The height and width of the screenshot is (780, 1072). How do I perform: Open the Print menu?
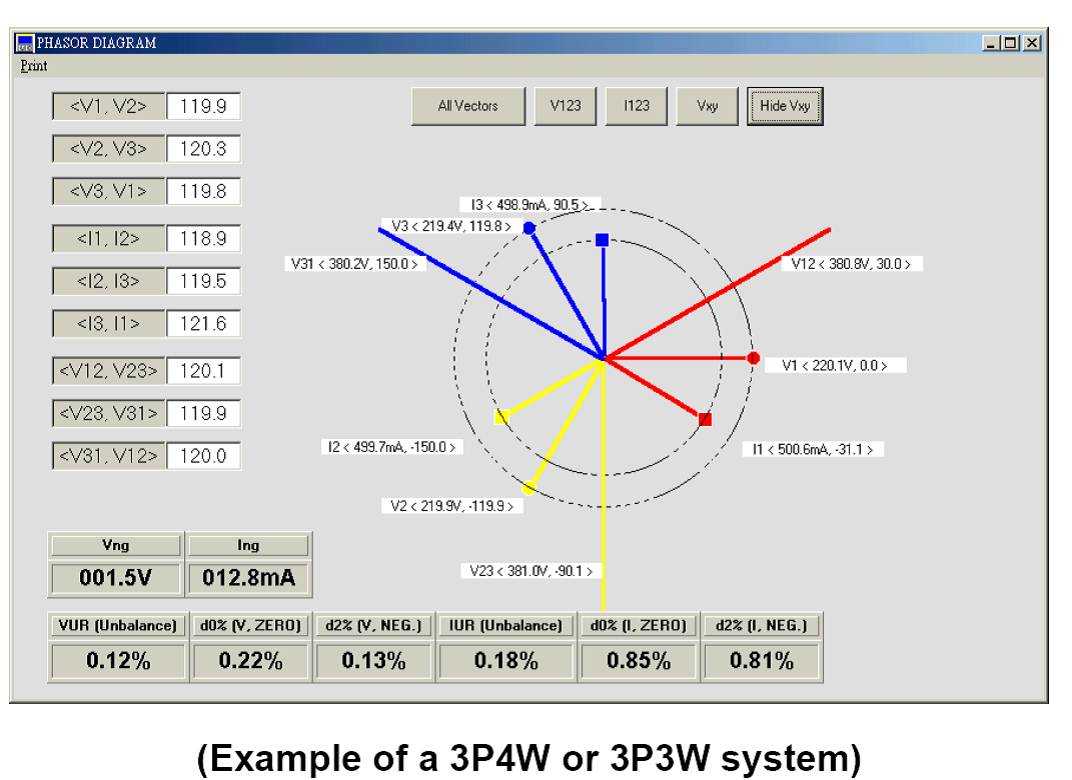[34, 66]
